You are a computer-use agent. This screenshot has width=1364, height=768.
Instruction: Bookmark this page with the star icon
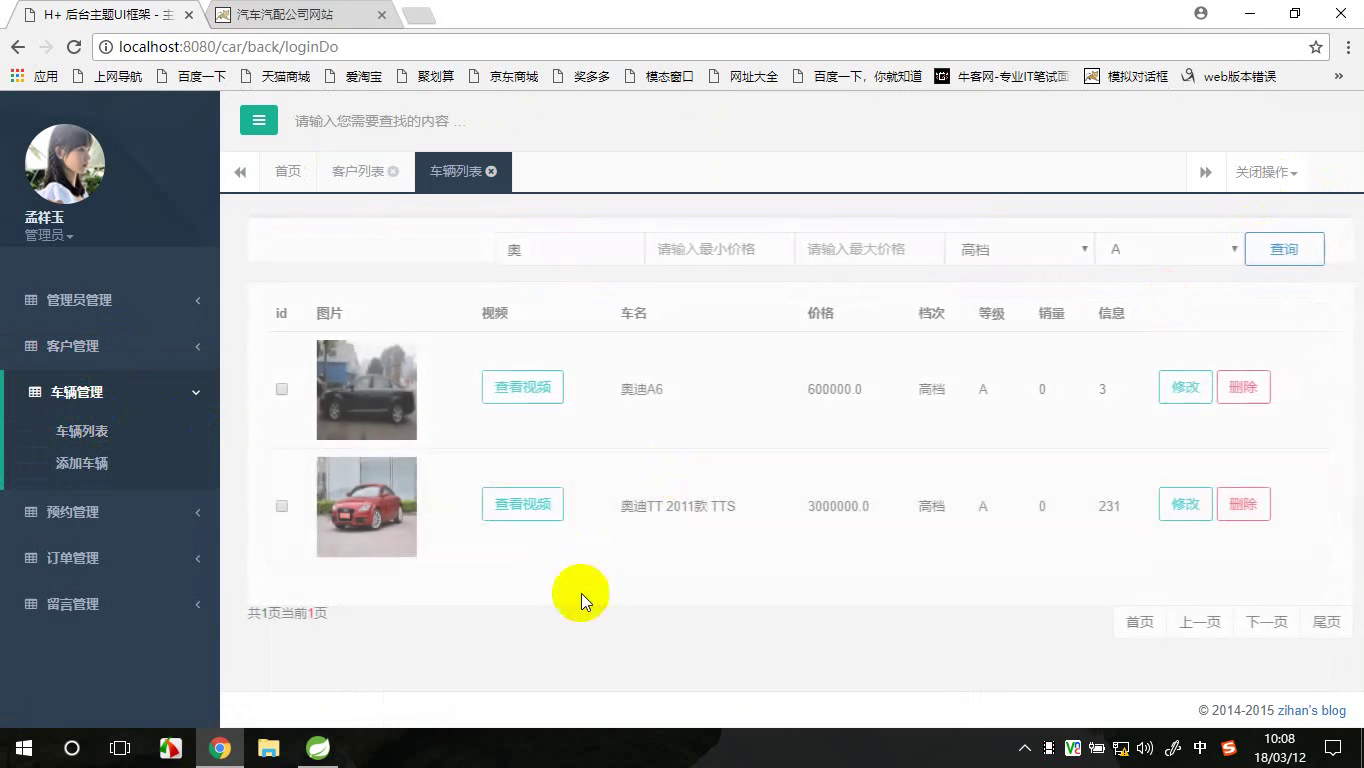pos(1316,47)
